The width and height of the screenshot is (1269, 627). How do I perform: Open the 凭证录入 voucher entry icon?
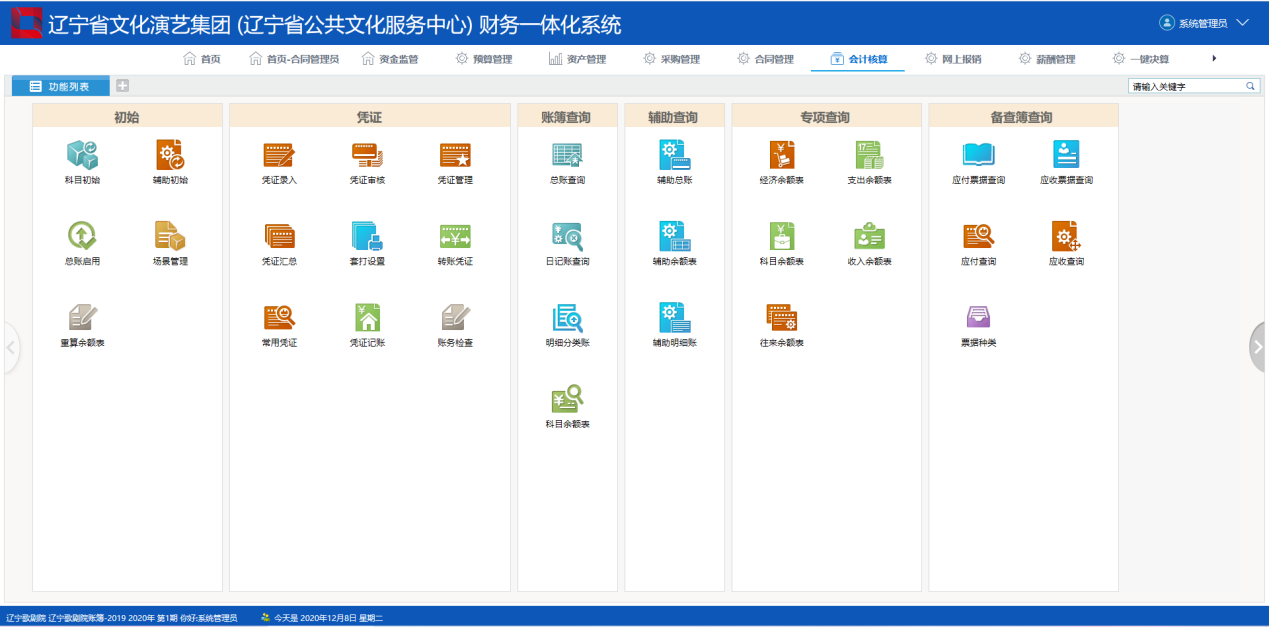pyautogui.click(x=279, y=155)
